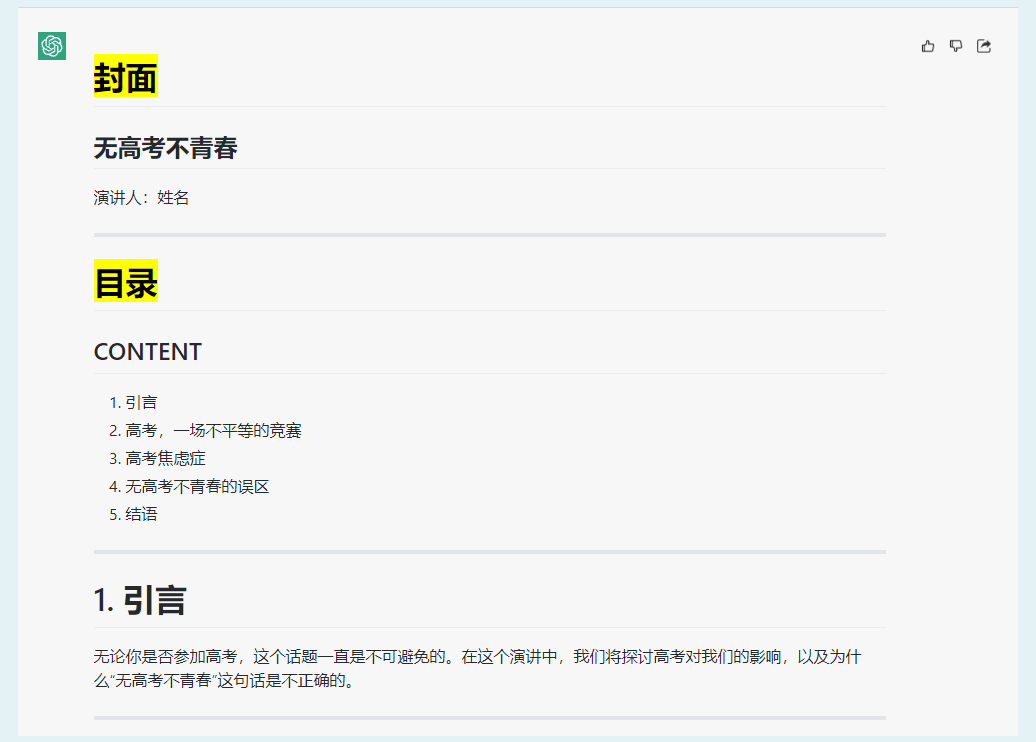
Task: Click the divider line above 1. 引言
Action: 489,551
